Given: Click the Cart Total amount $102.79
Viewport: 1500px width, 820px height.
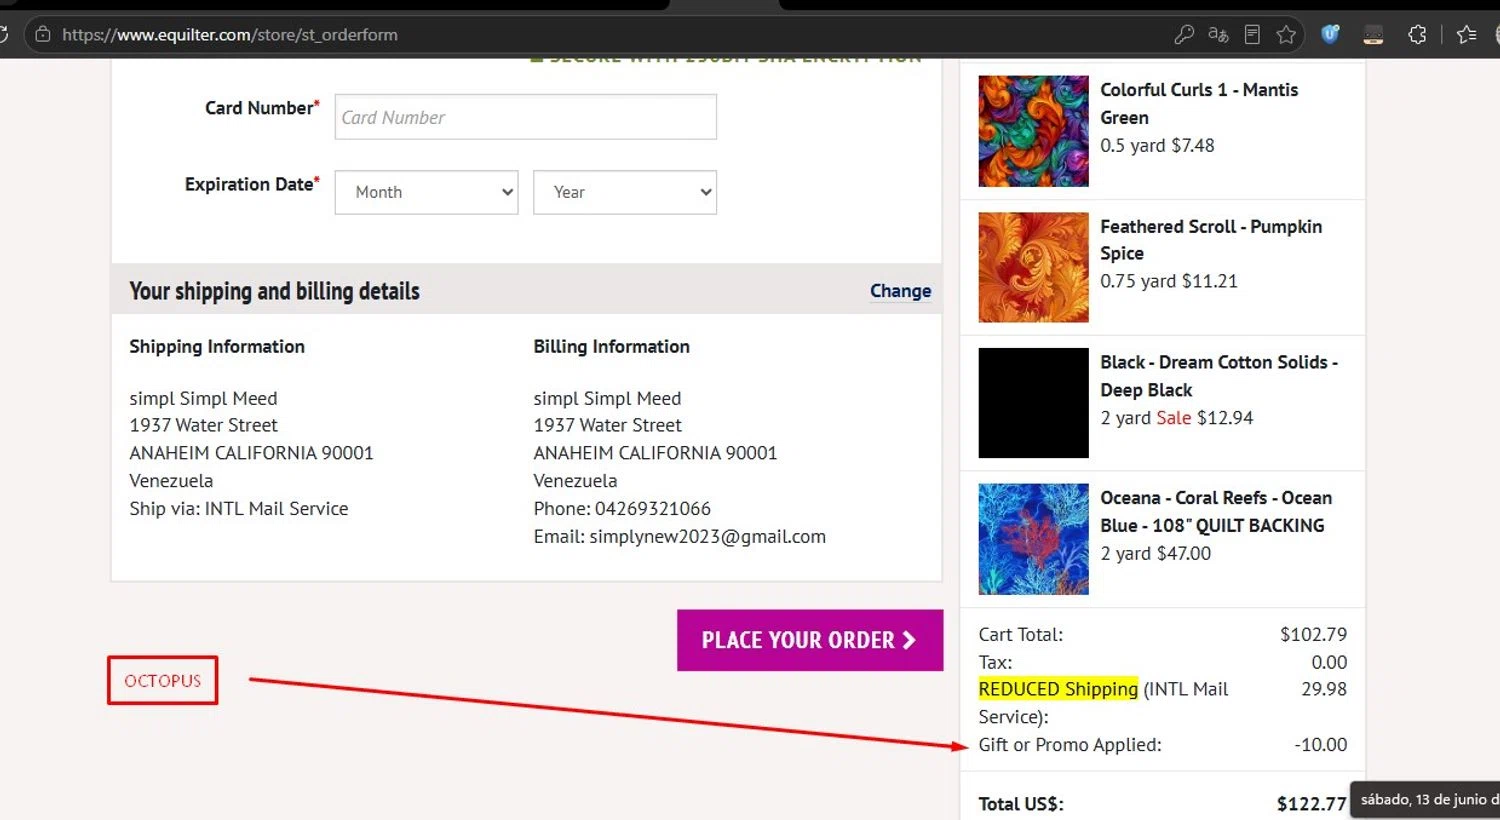Looking at the screenshot, I should pos(1313,634).
